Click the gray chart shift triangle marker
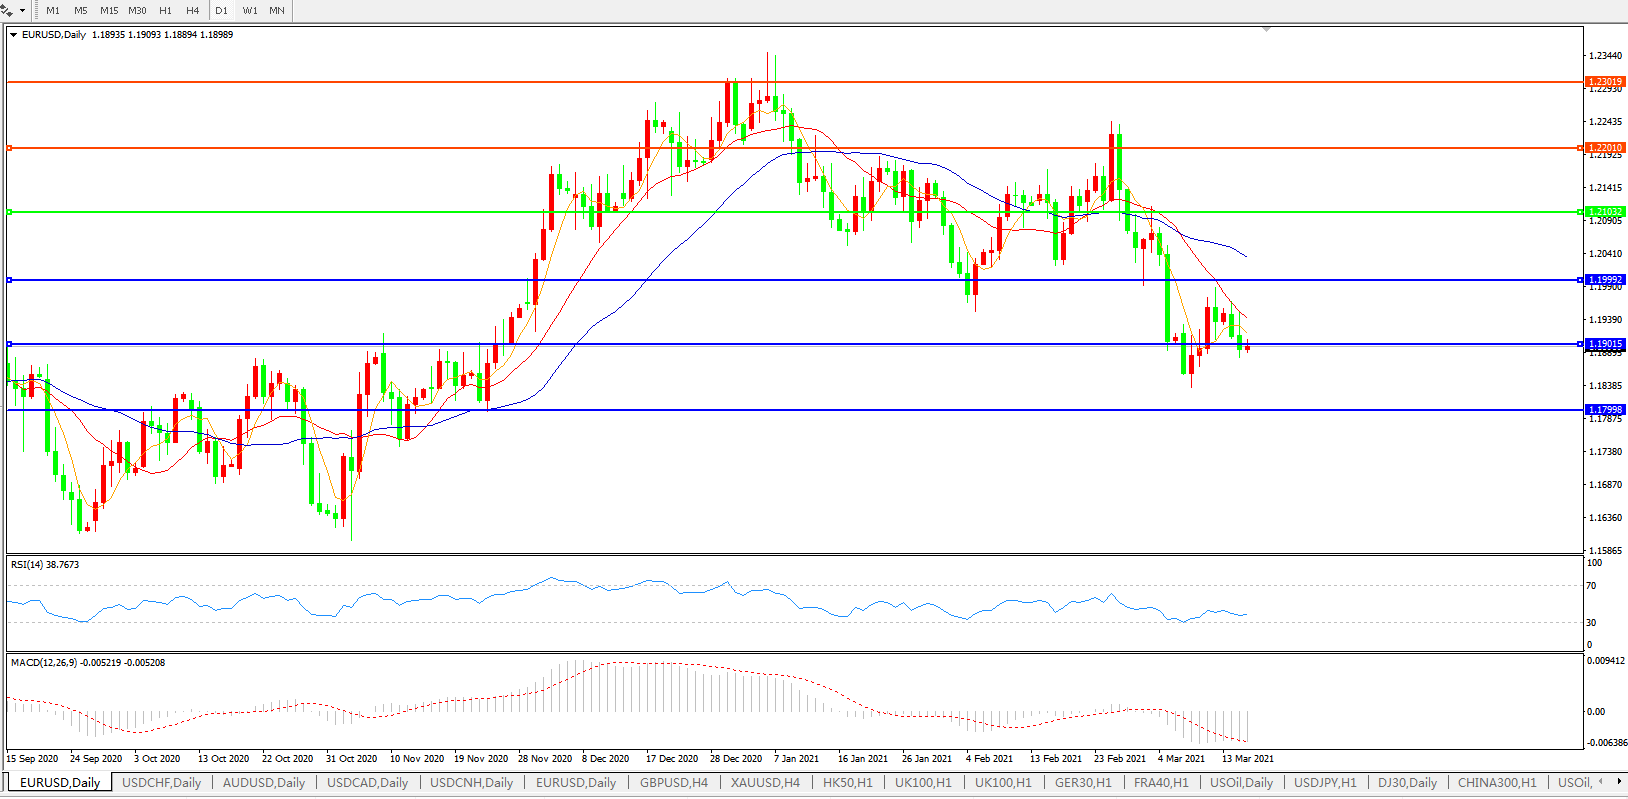The width and height of the screenshot is (1628, 799). [1266, 30]
